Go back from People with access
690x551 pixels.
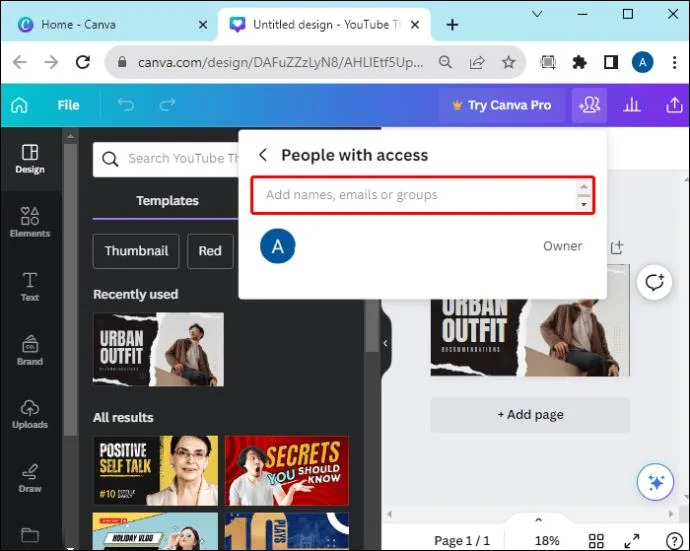tap(263, 155)
